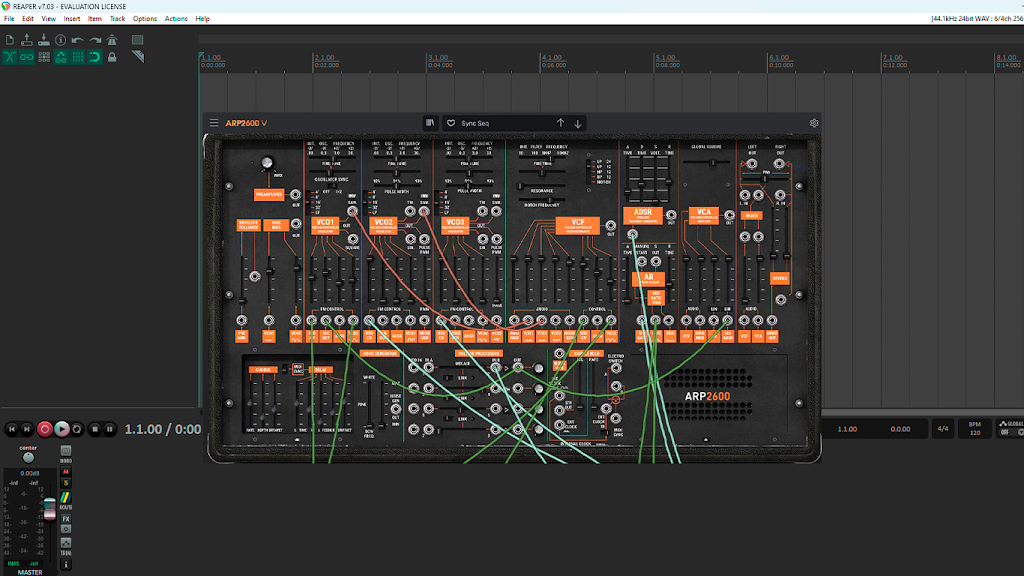Open the Item menu
Viewport: 1024px width, 576px height.
point(95,19)
